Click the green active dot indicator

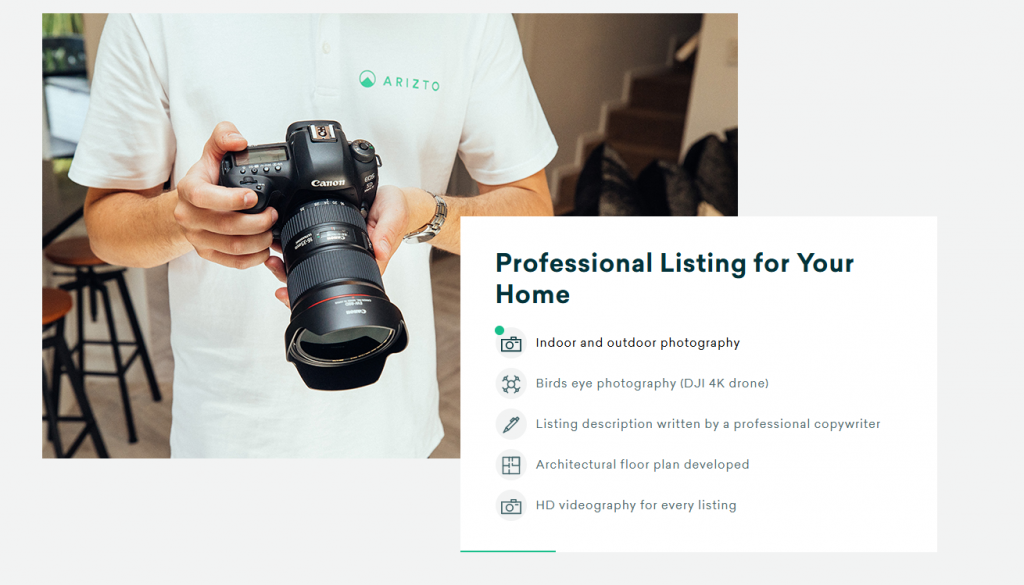click(x=500, y=330)
